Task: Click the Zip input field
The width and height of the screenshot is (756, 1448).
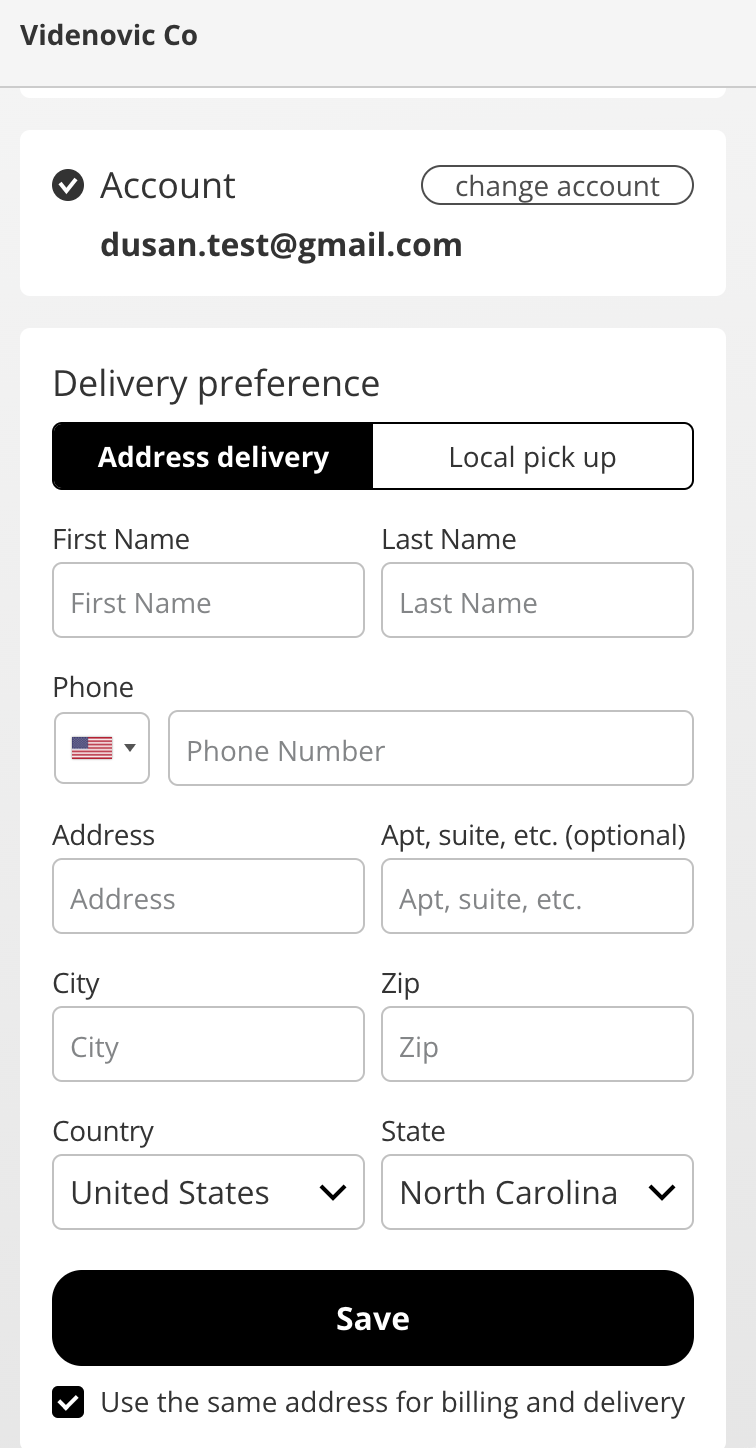Action: (x=537, y=1044)
